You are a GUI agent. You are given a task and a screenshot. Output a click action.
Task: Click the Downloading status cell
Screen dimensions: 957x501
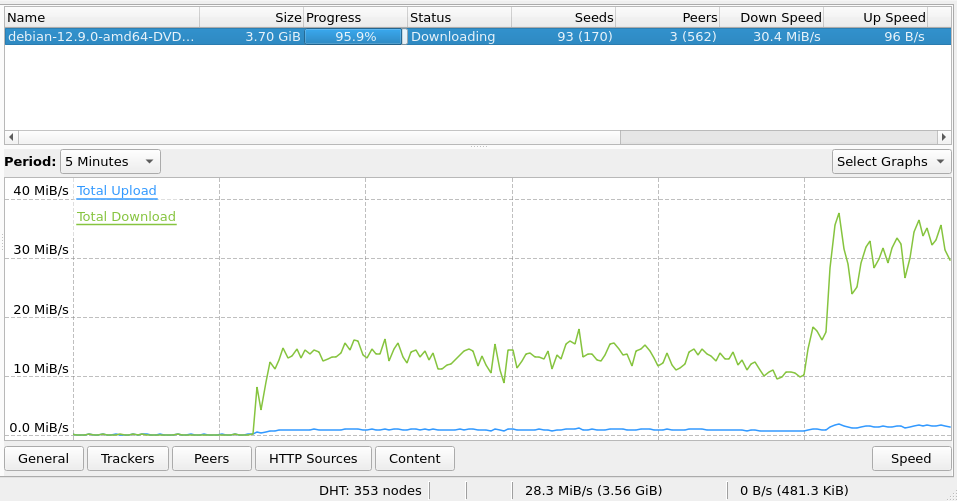pos(453,37)
